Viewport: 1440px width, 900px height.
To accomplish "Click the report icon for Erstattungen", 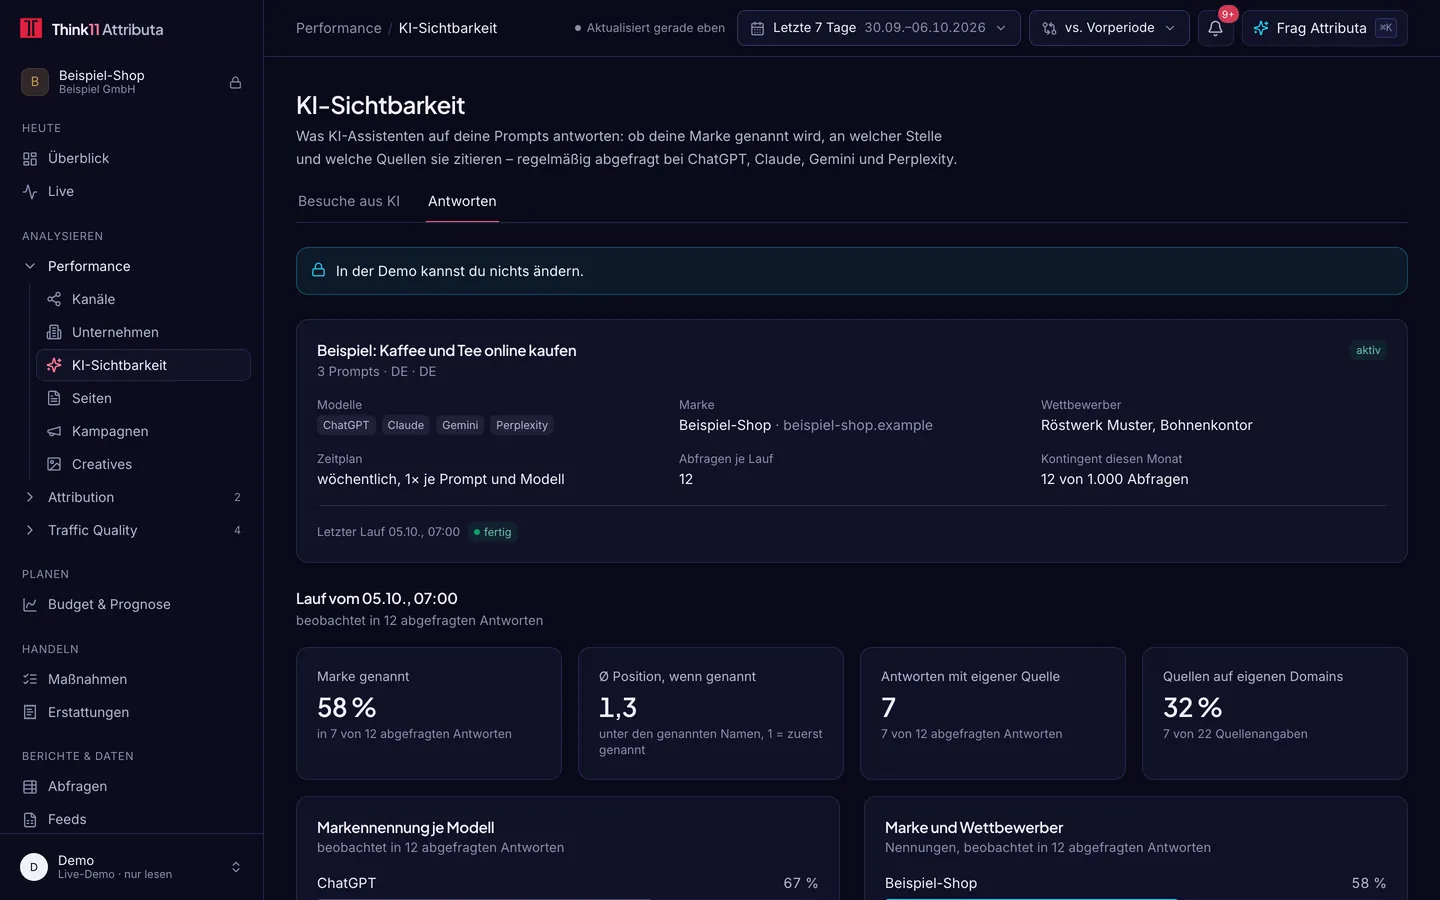I will 30,712.
